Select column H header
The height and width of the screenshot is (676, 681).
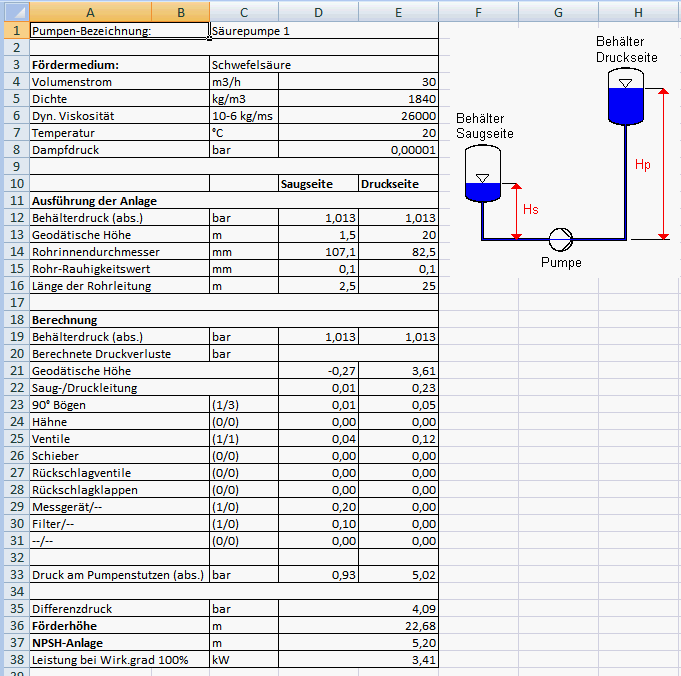pos(638,12)
